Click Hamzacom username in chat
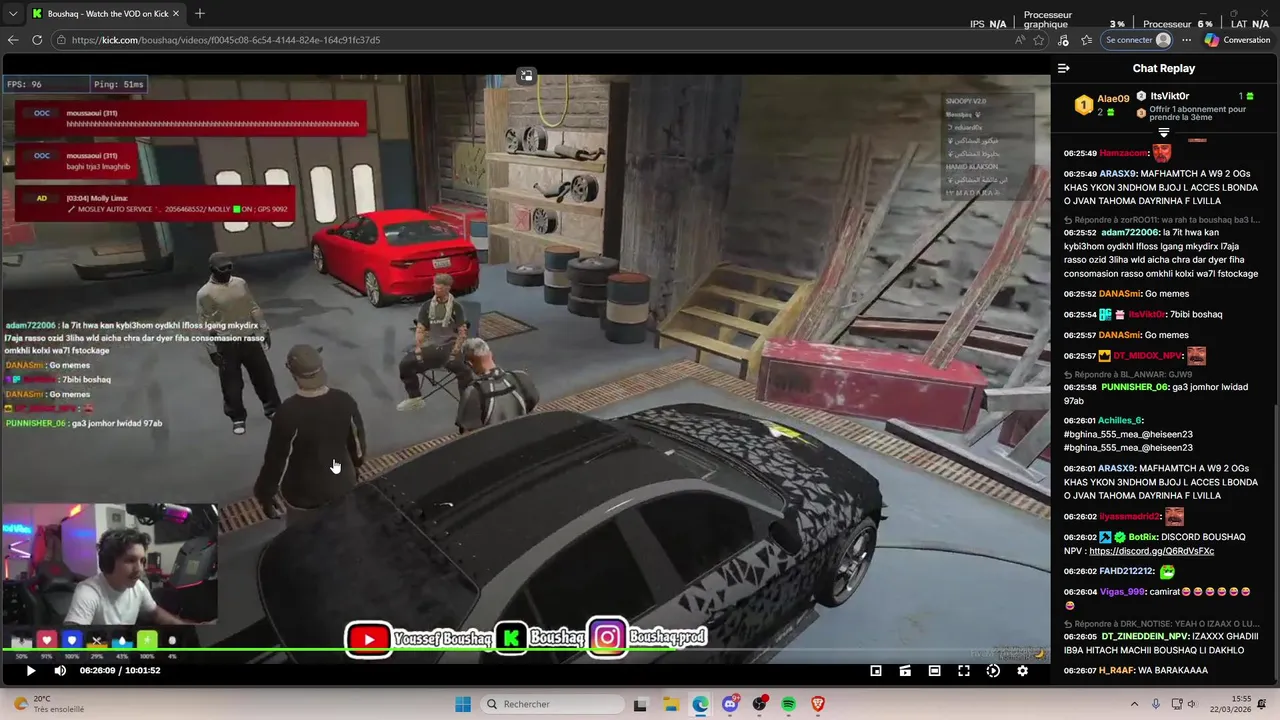Viewport: 1280px width, 720px height. pos(1123,153)
